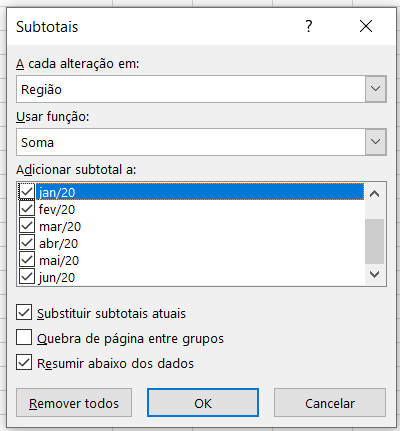Close the Subtotais dialog
This screenshot has height=431, width=400.
(x=366, y=26)
